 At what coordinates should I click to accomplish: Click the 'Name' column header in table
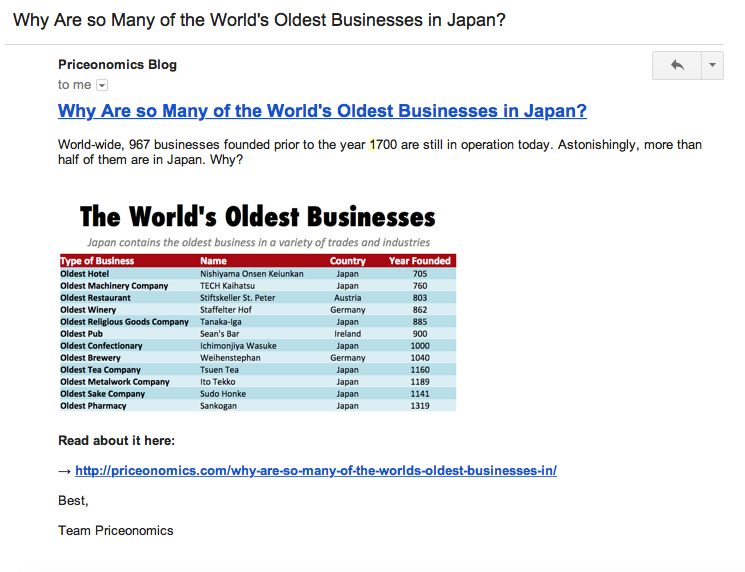[x=213, y=261]
